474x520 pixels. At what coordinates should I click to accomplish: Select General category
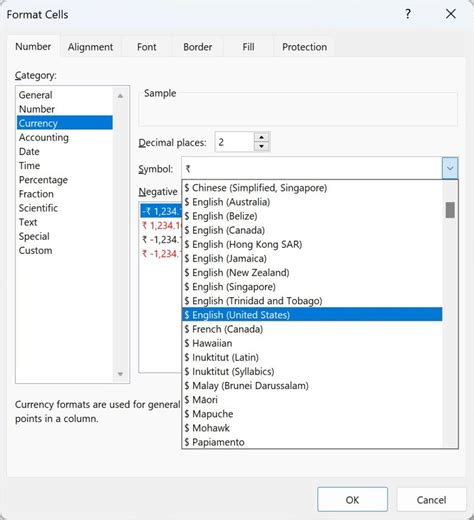65,95
